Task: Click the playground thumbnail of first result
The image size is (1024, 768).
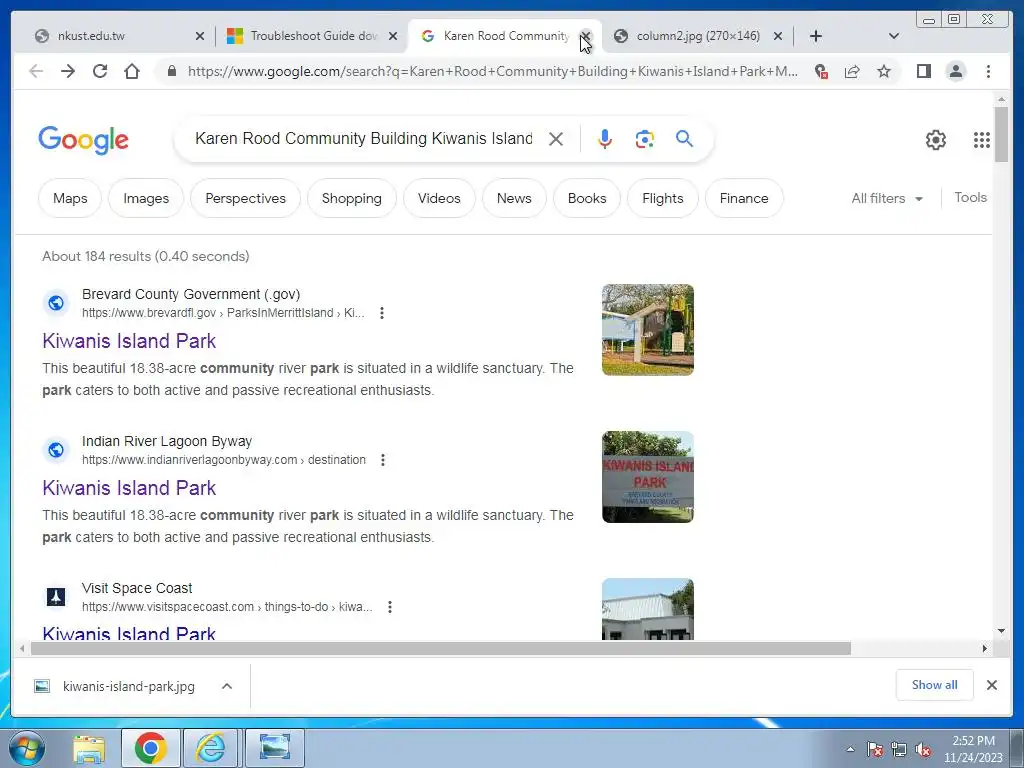Action: (x=648, y=330)
